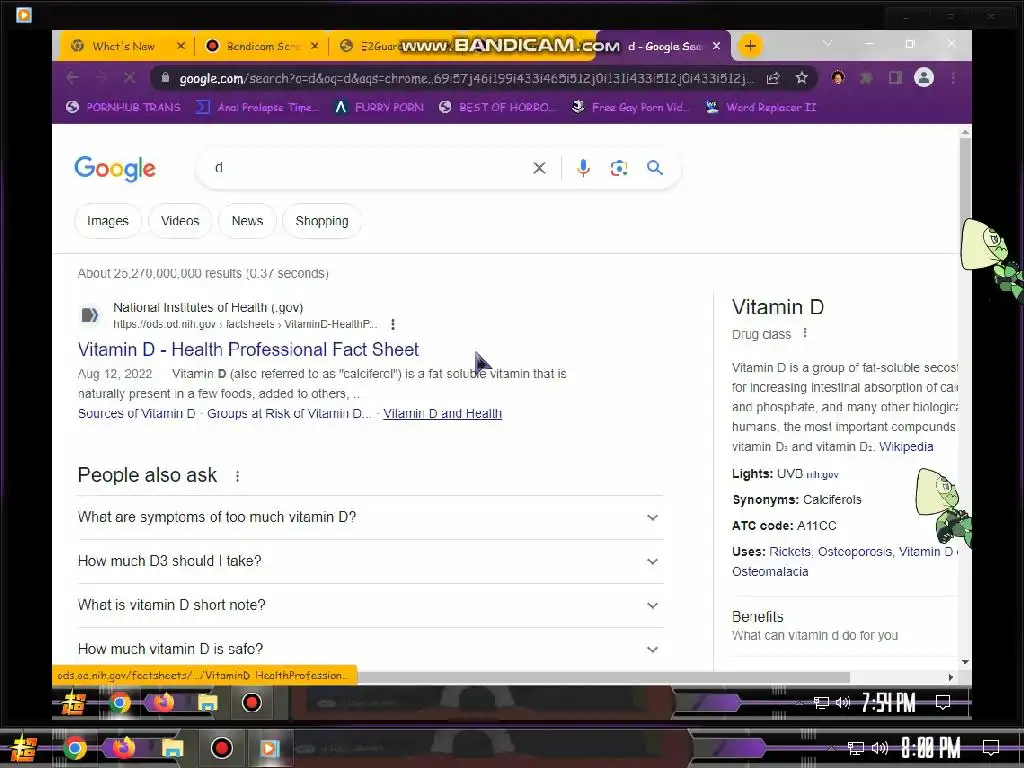
Task: Open the extensions puzzle piece menu
Action: tap(866, 78)
